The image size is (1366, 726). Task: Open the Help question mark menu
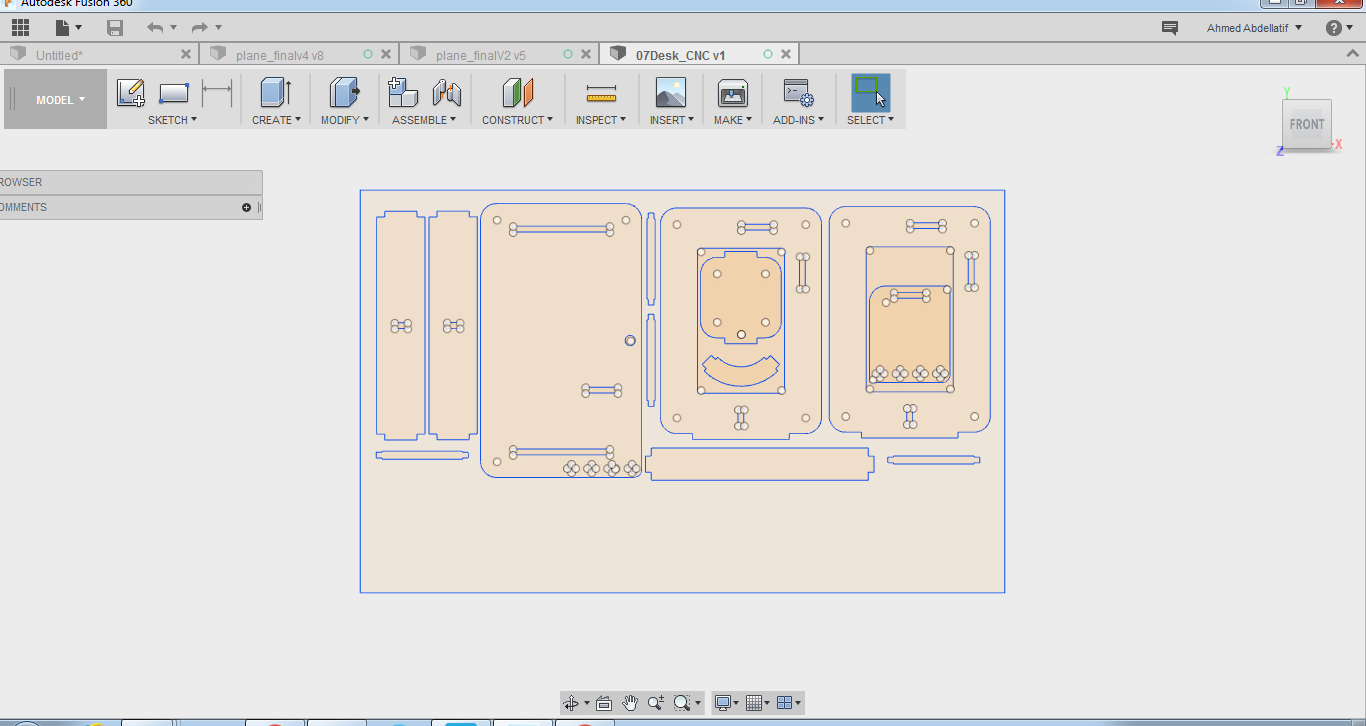[x=1339, y=28]
